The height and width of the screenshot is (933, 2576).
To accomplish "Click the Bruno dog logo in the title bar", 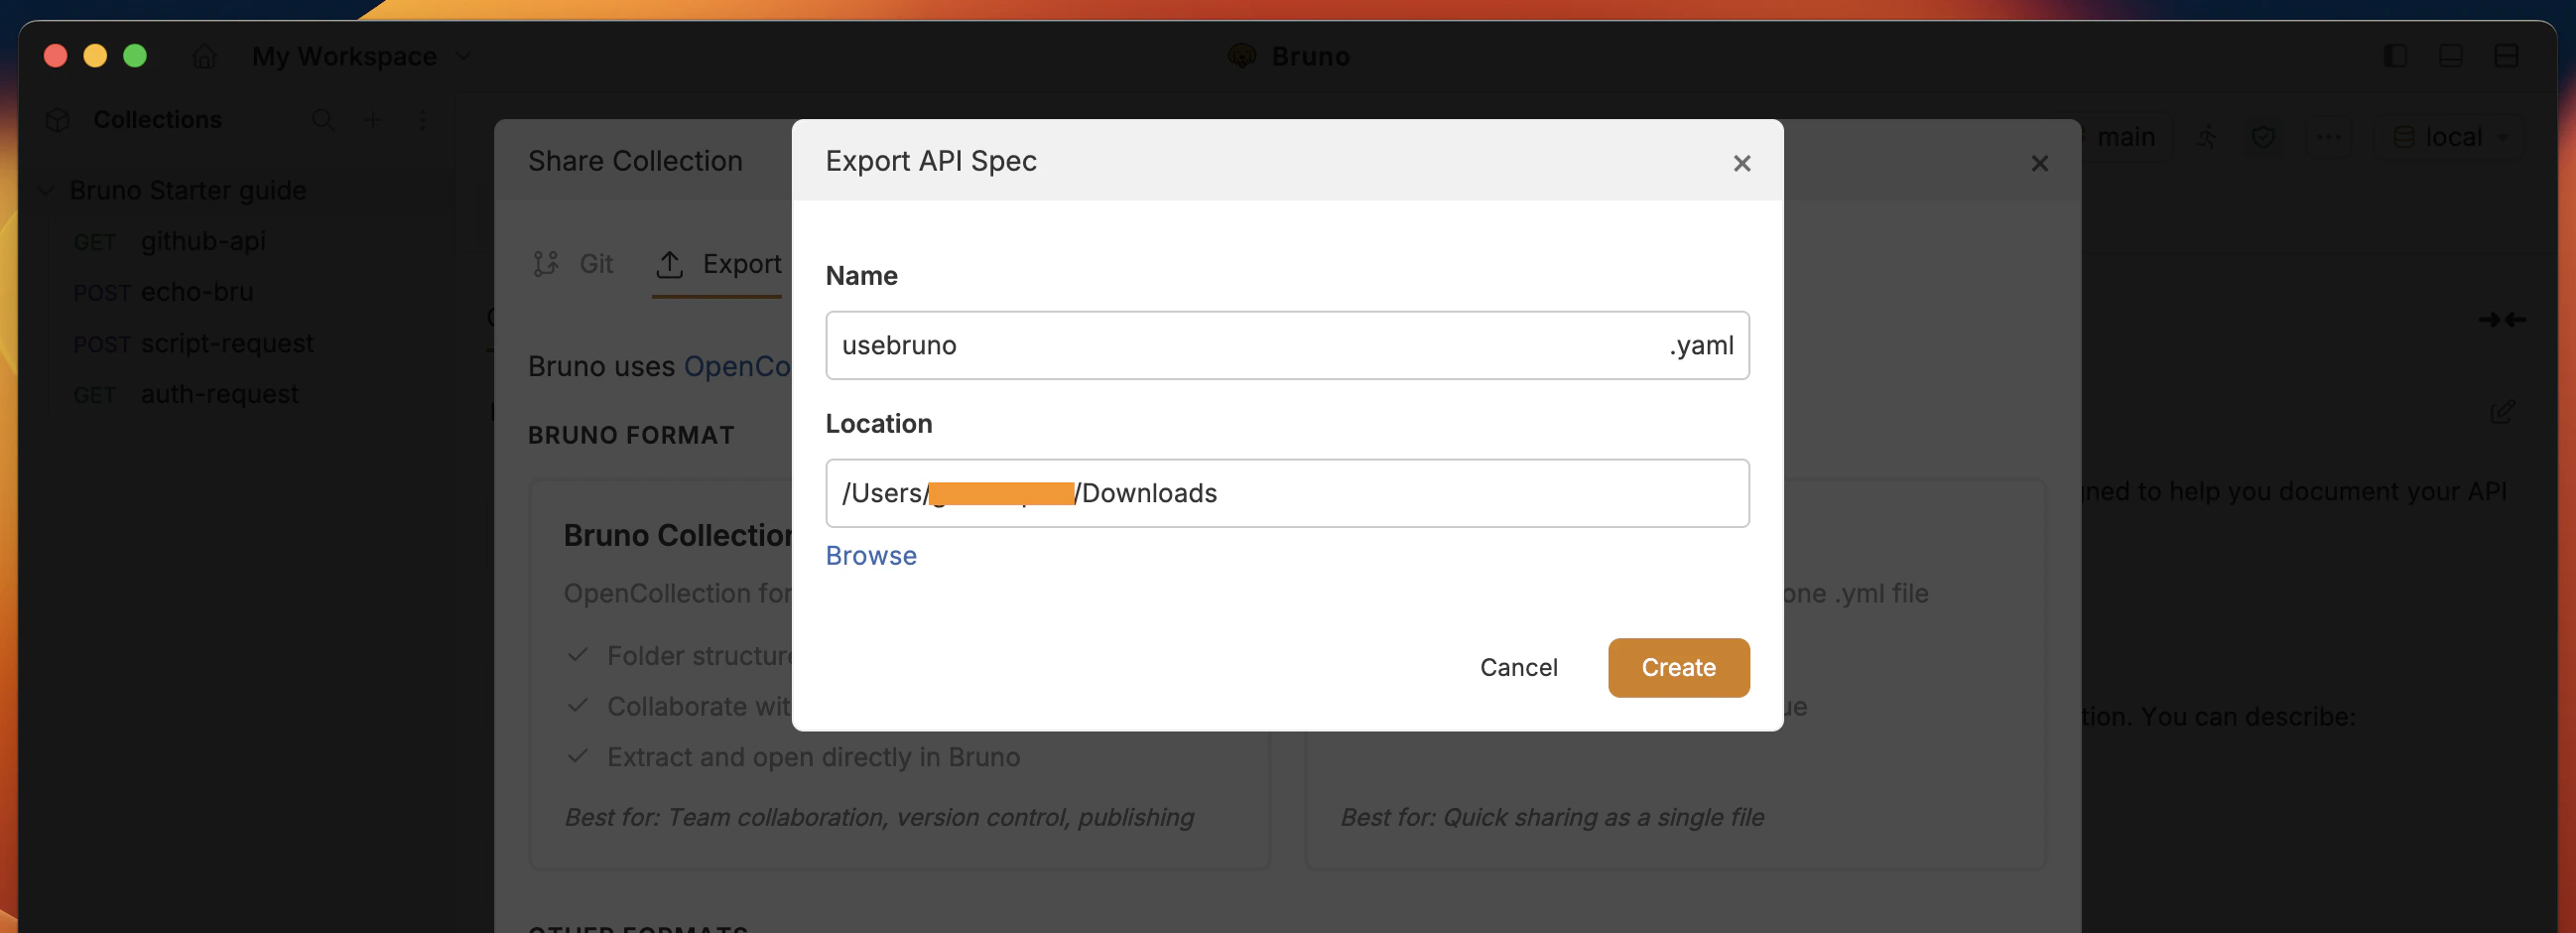I will click(x=1242, y=56).
